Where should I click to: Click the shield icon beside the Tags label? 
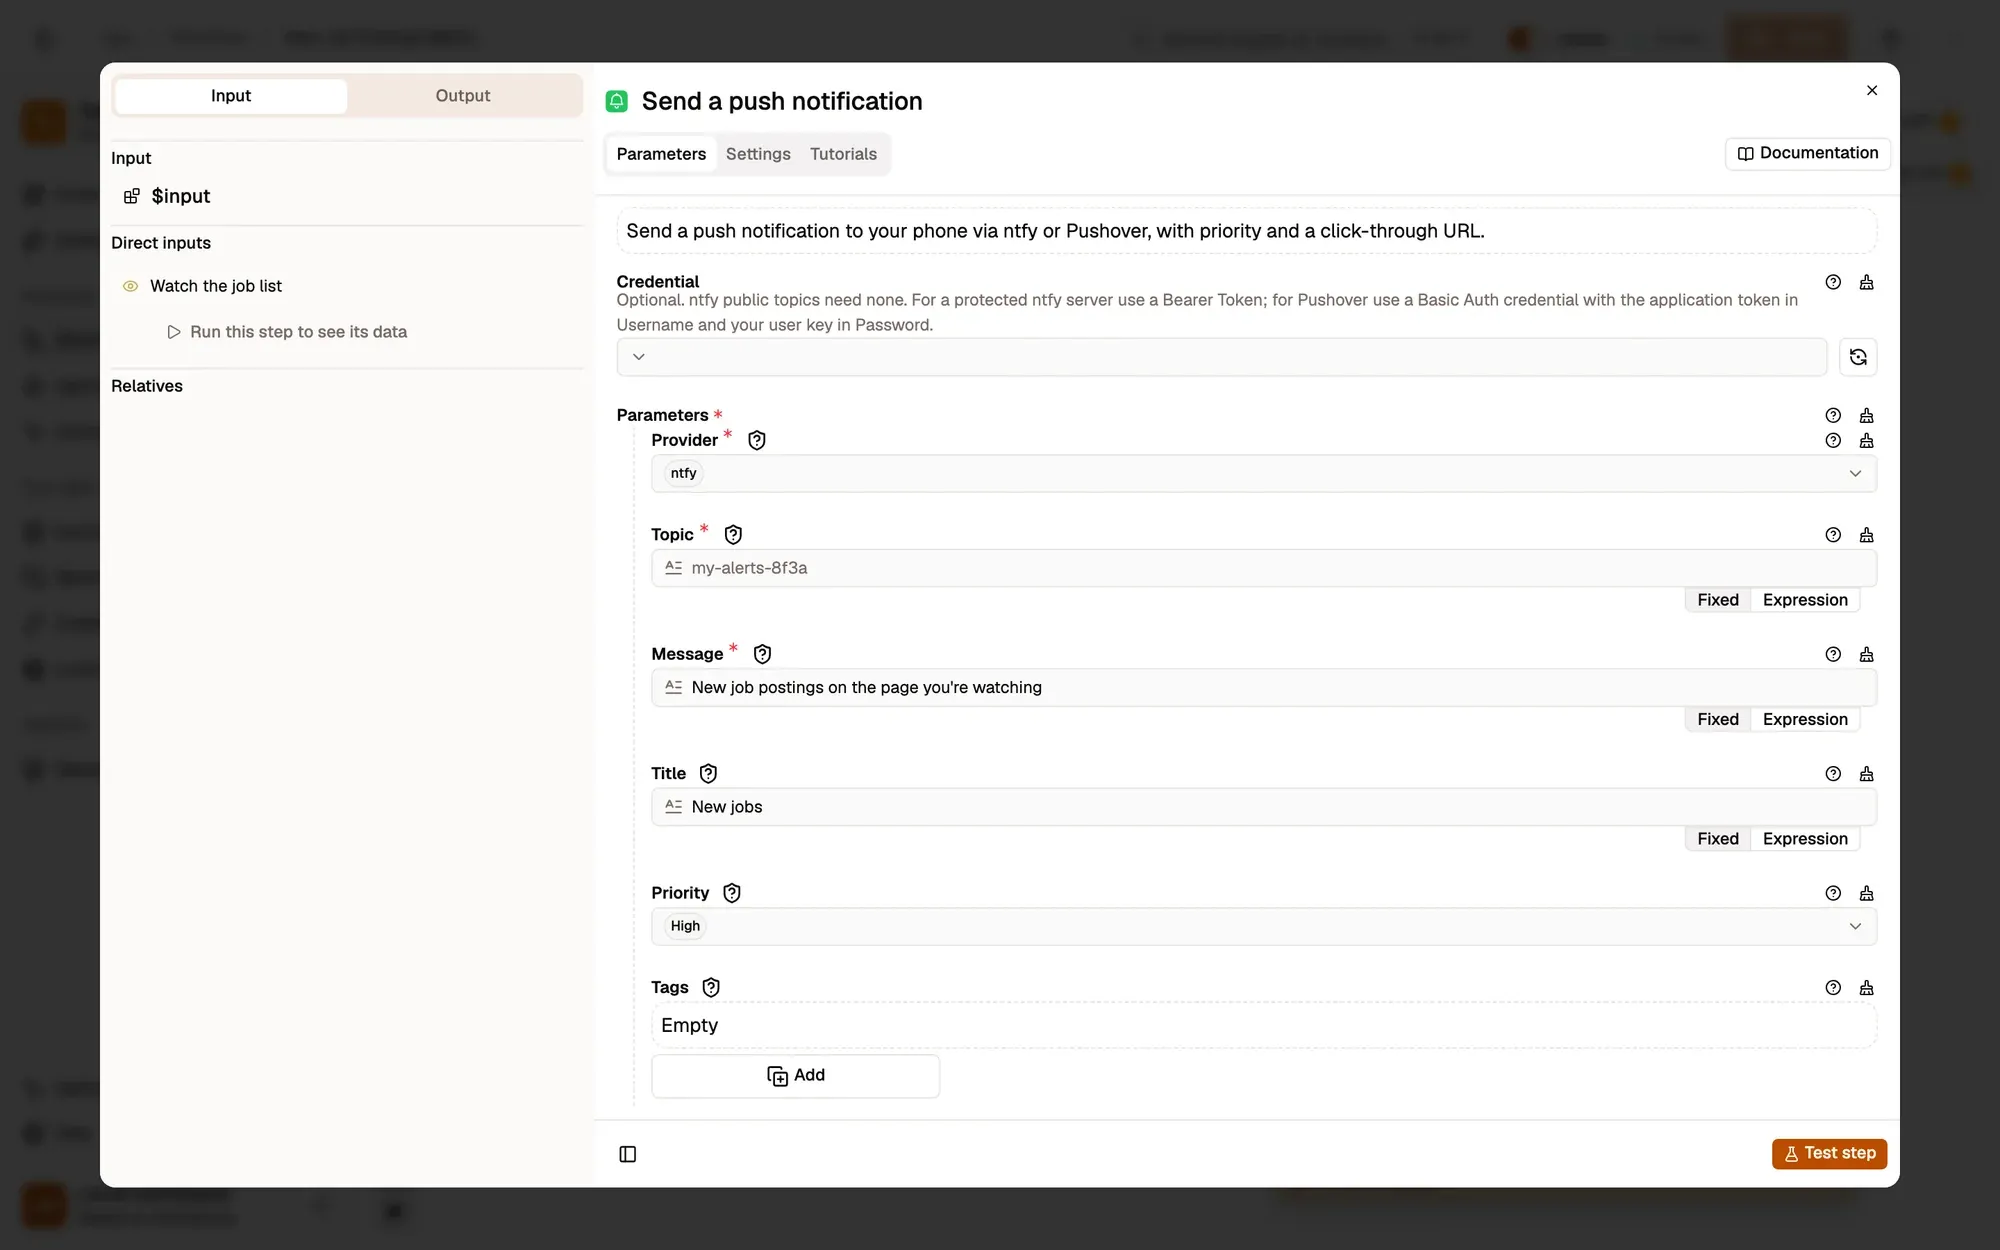(711, 988)
